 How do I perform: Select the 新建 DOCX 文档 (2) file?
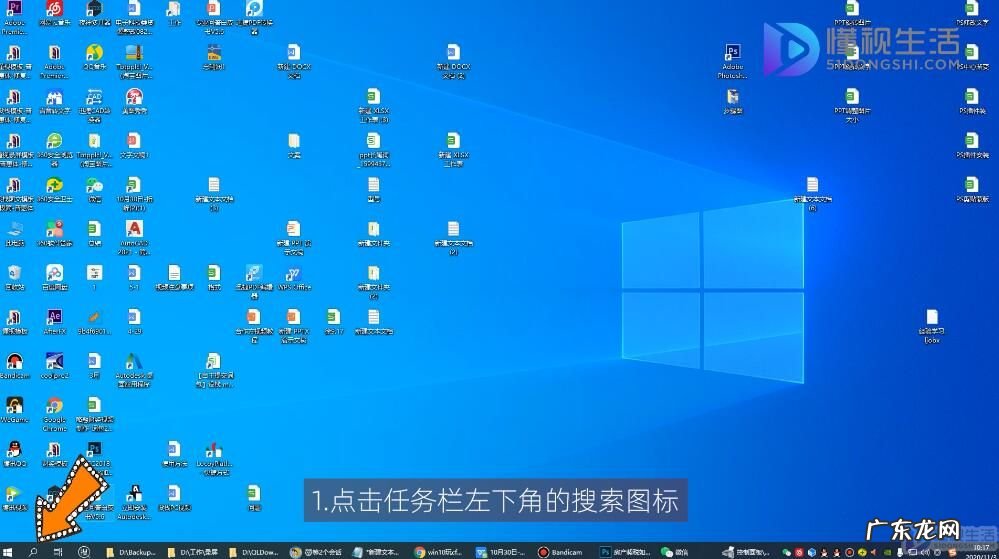[x=453, y=61]
